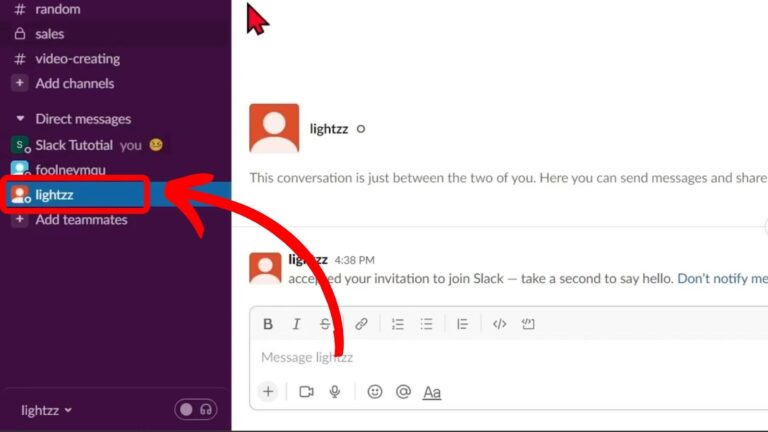The height and width of the screenshot is (432, 768).
Task: Click the 4:38 PM message timestamp
Action: coord(354,260)
